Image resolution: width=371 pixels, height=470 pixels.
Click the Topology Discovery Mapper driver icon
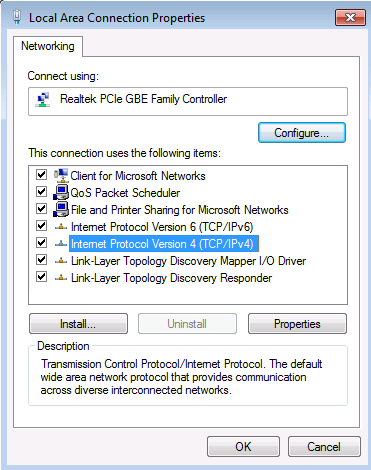click(61, 261)
